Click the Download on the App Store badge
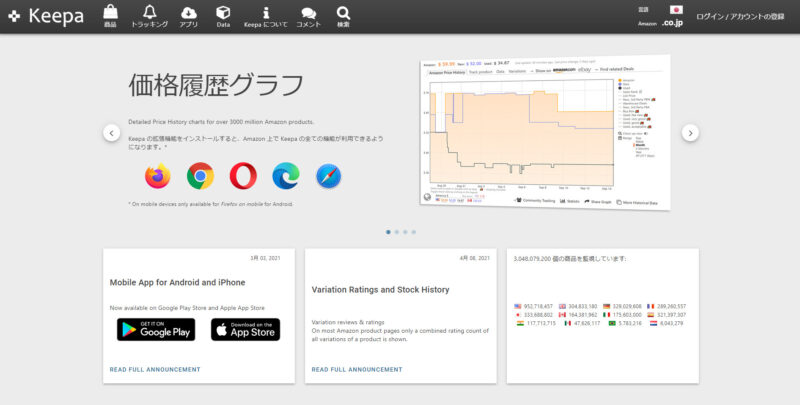This screenshot has height=405, width=800. point(245,330)
